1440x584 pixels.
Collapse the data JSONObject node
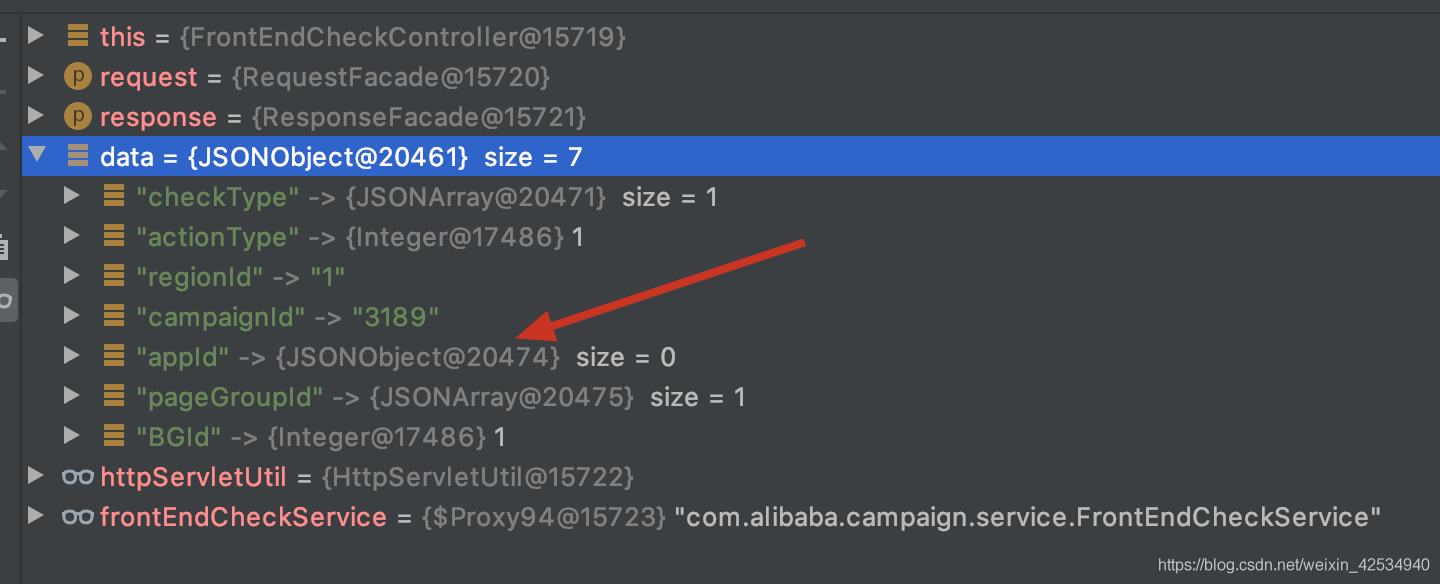click(37, 156)
